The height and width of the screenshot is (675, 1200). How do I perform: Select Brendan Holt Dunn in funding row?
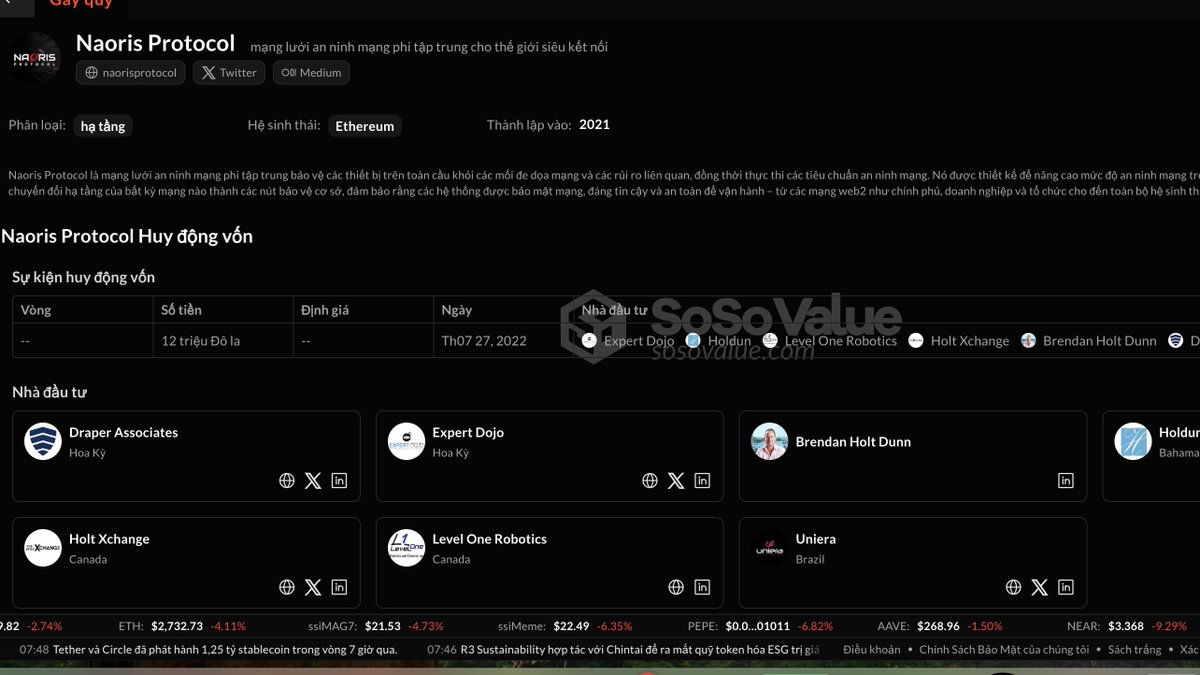[x=1088, y=341]
